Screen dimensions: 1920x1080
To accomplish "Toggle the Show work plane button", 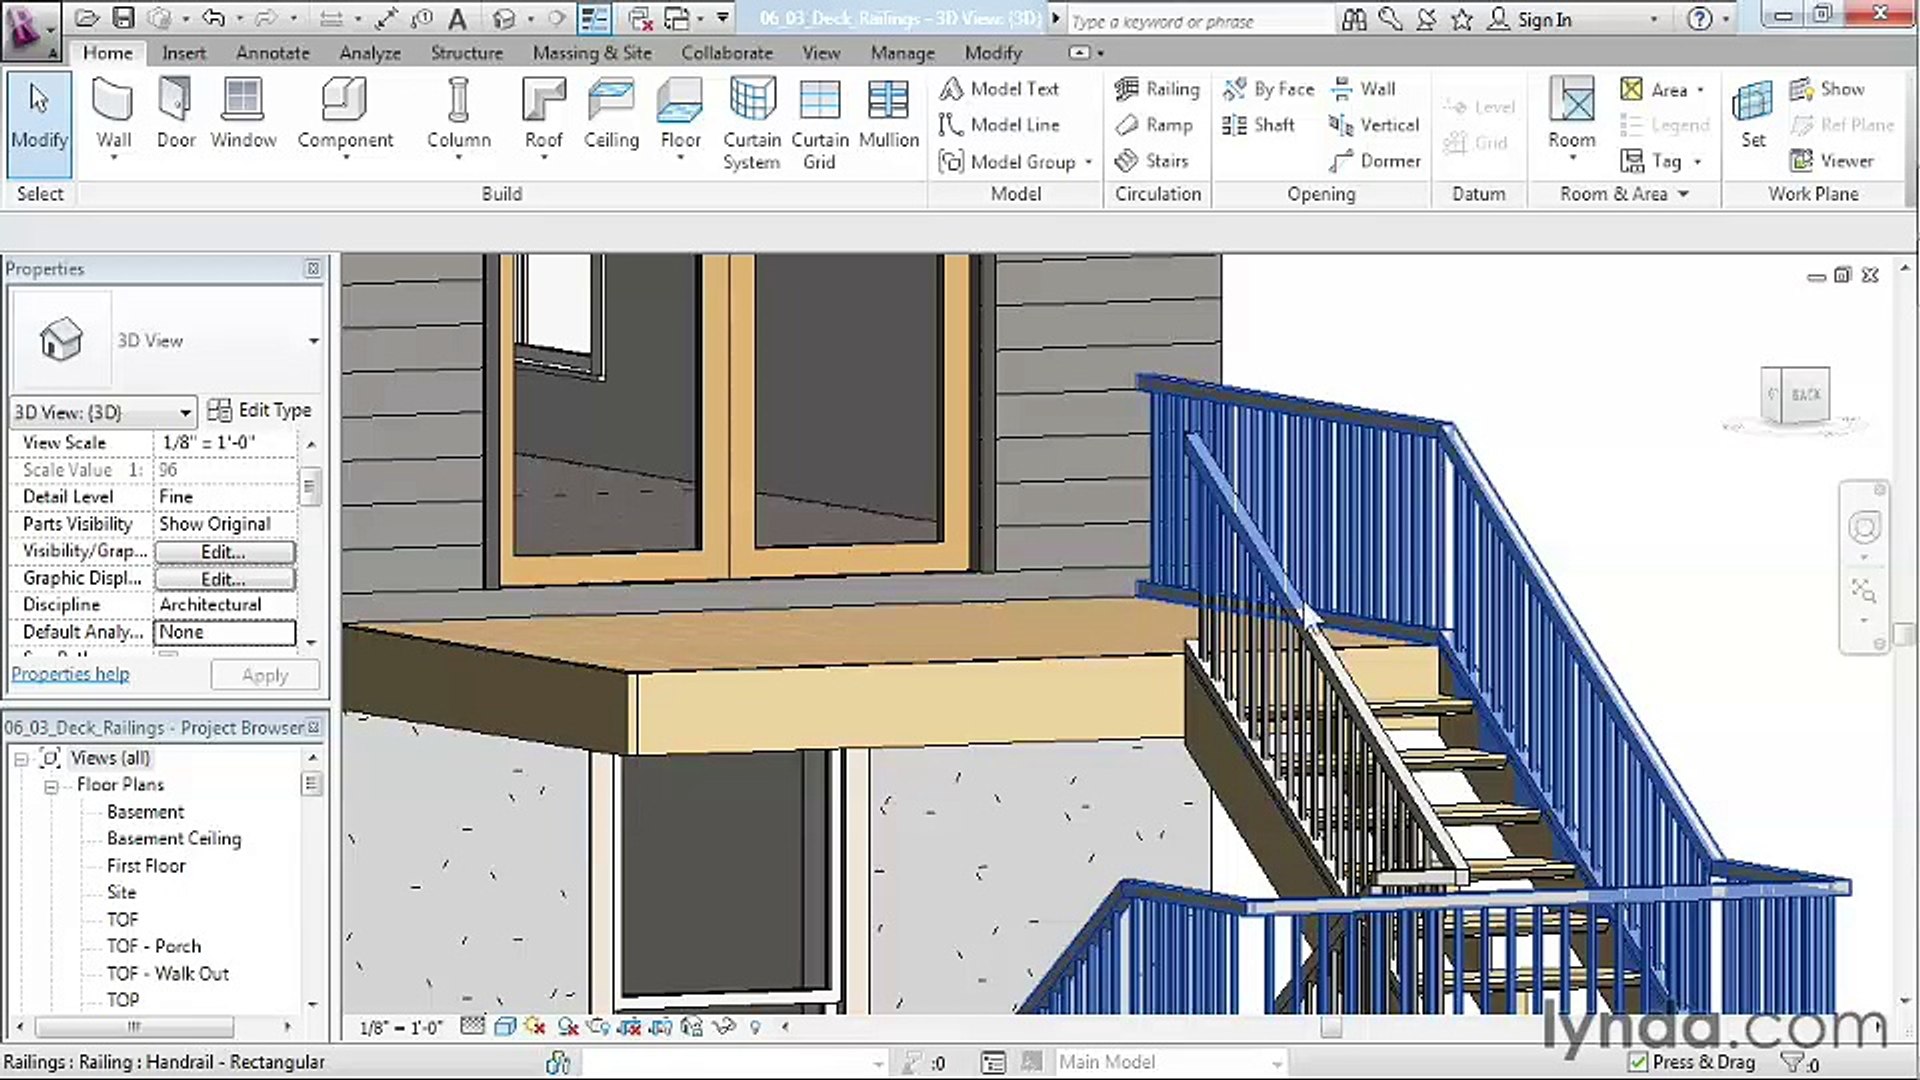I will tap(1828, 89).
